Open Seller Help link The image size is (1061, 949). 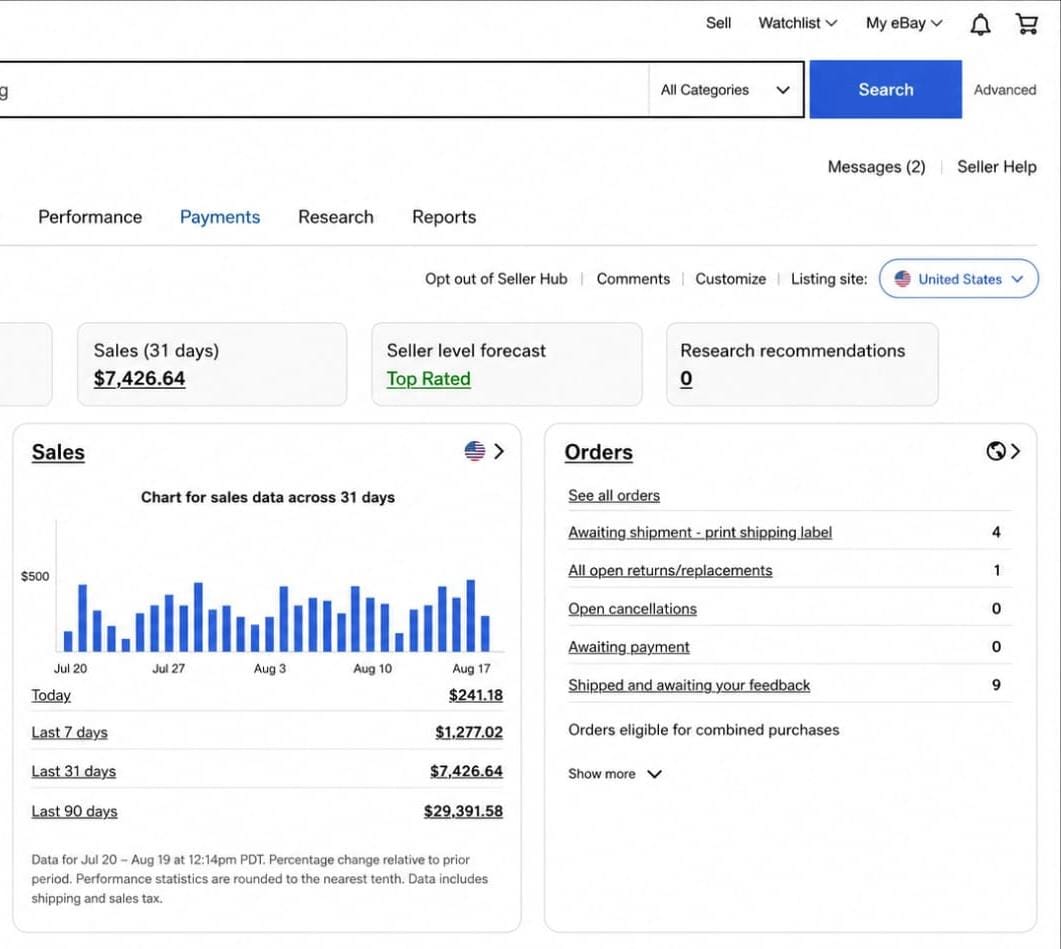(996, 167)
